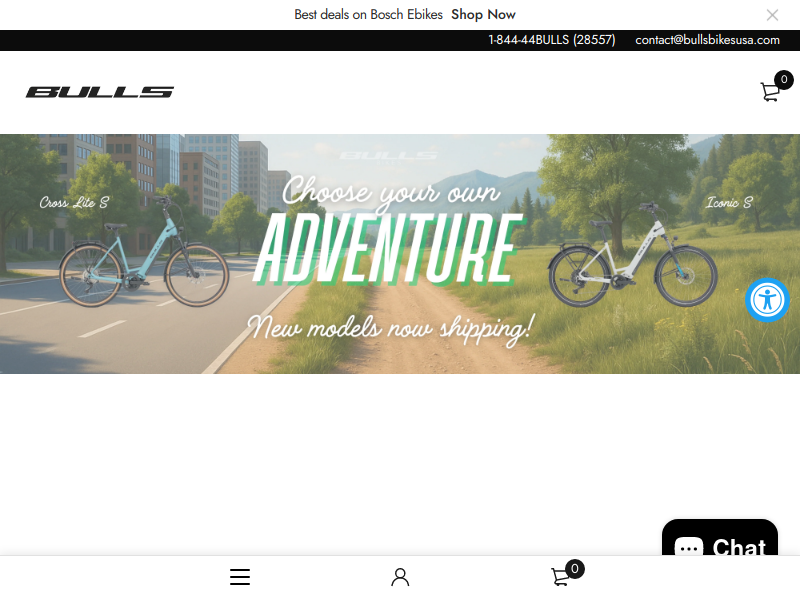The image size is (800, 600).
Task: Open the hamburger menu in bottom bar
Action: 240,577
